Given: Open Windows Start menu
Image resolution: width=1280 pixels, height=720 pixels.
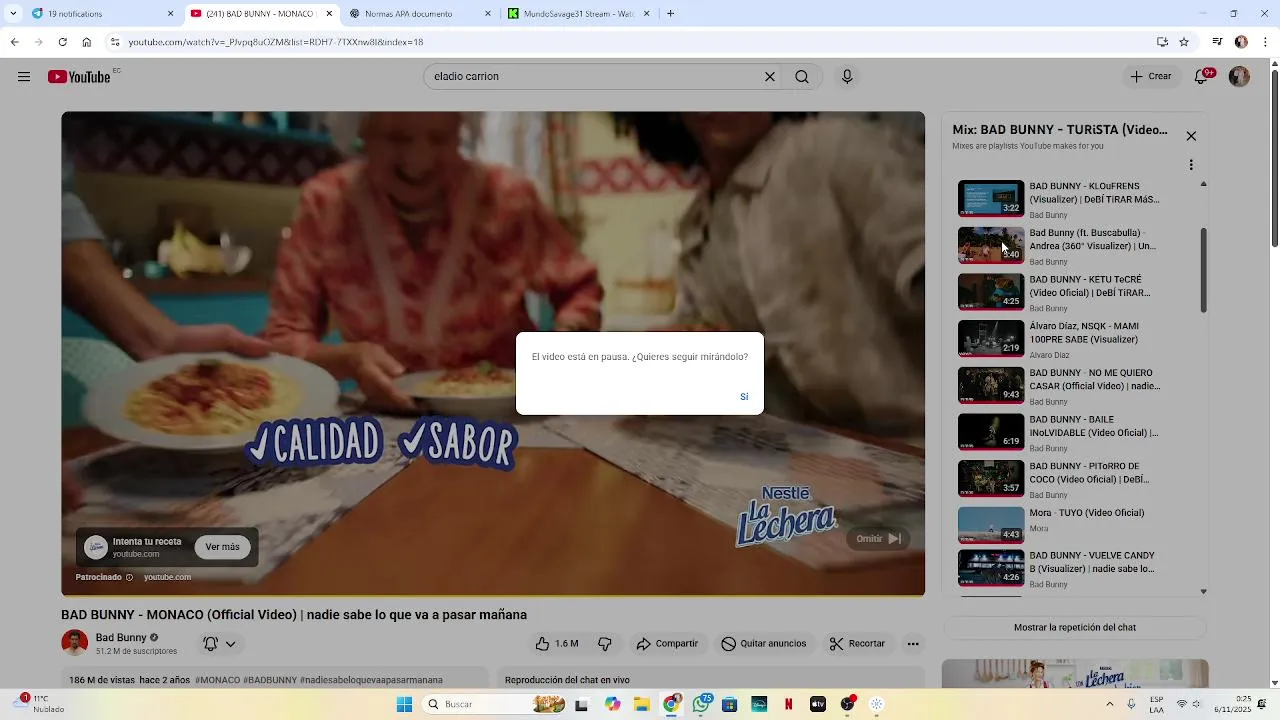Looking at the screenshot, I should [x=404, y=704].
